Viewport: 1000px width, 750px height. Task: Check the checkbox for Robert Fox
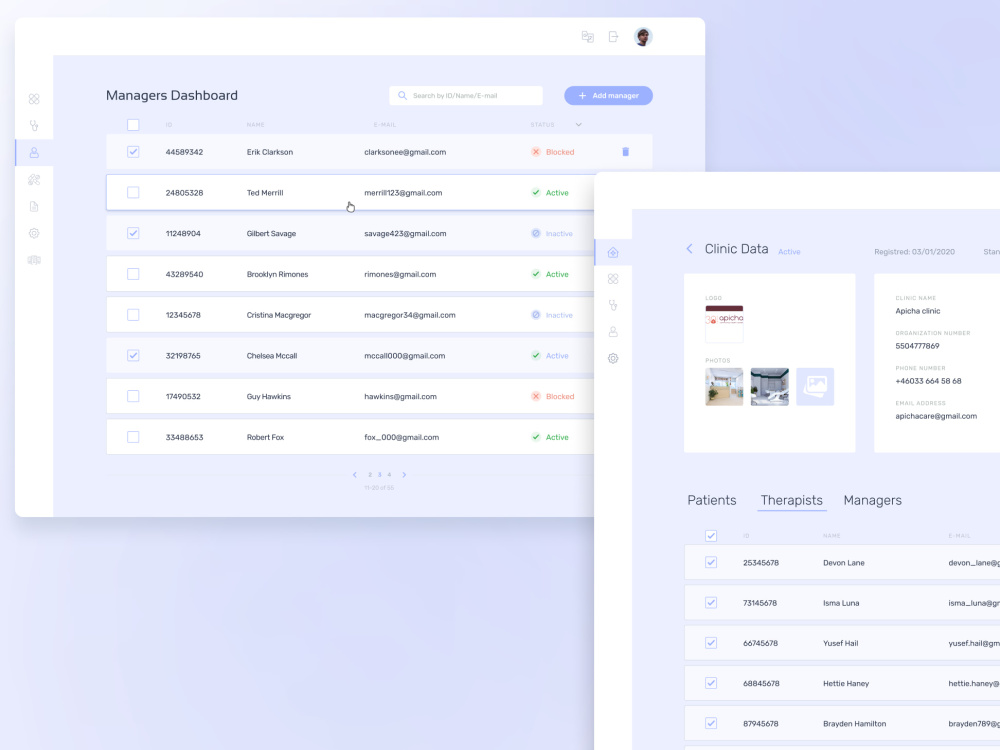[133, 438]
